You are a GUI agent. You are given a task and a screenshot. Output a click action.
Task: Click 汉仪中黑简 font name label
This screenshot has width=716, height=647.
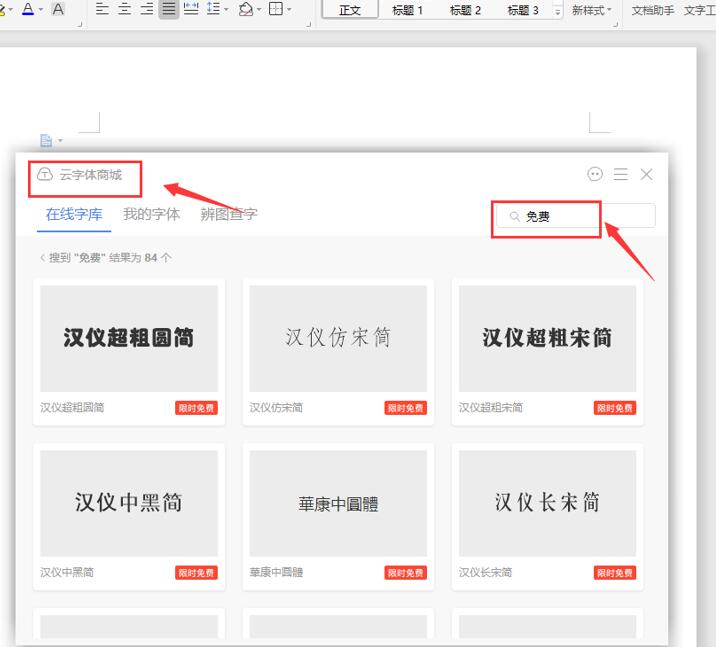coord(67,572)
